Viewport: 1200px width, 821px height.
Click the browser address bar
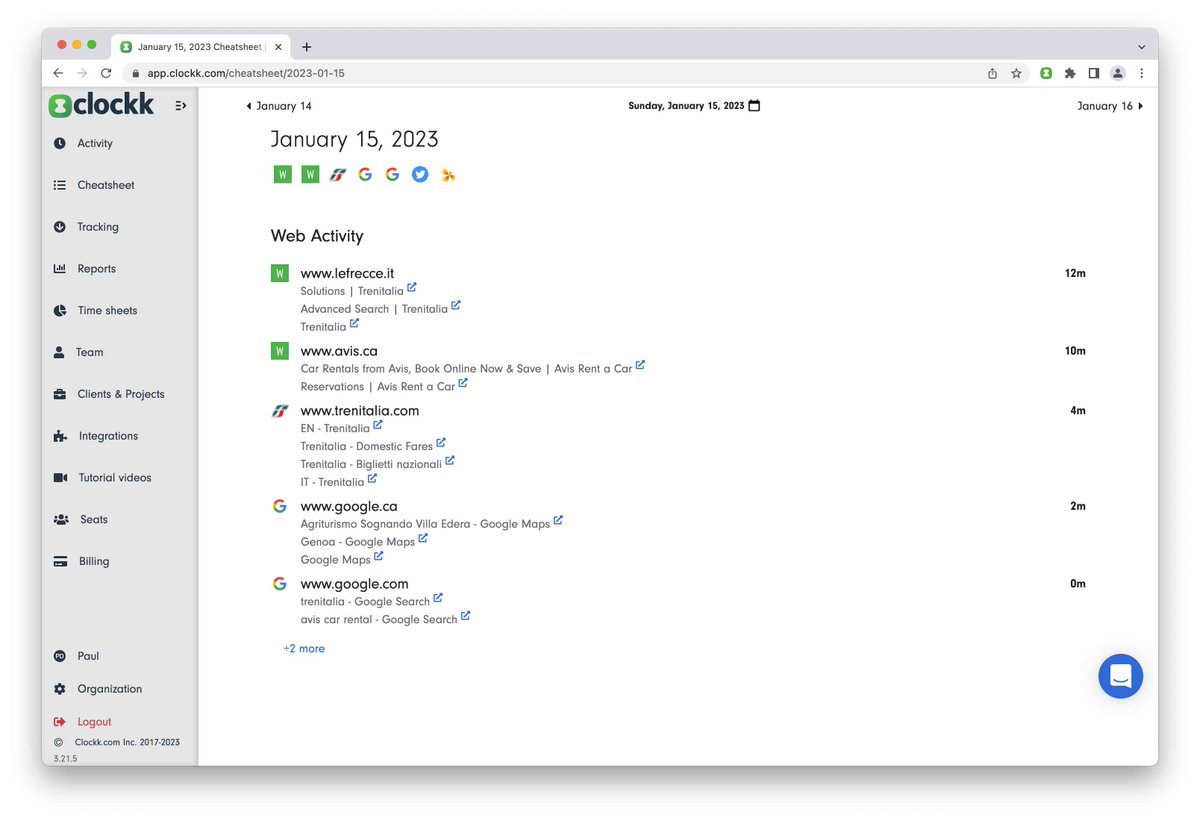[550, 73]
